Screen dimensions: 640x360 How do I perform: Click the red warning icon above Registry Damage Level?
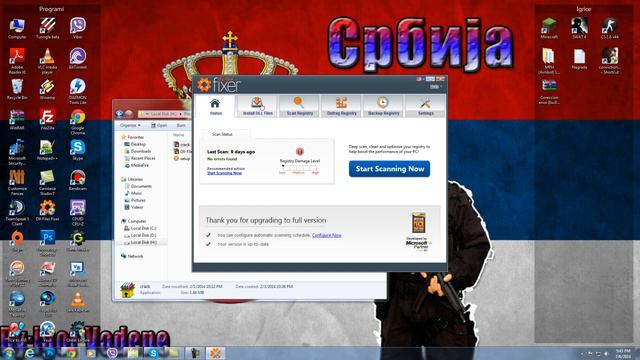coord(300,152)
